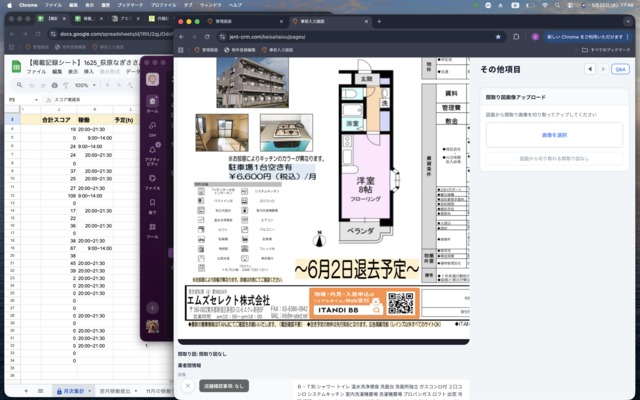Viewport: 640px width, 400px height.
Task: Click the apartment building exterior photo
Action: [252, 82]
